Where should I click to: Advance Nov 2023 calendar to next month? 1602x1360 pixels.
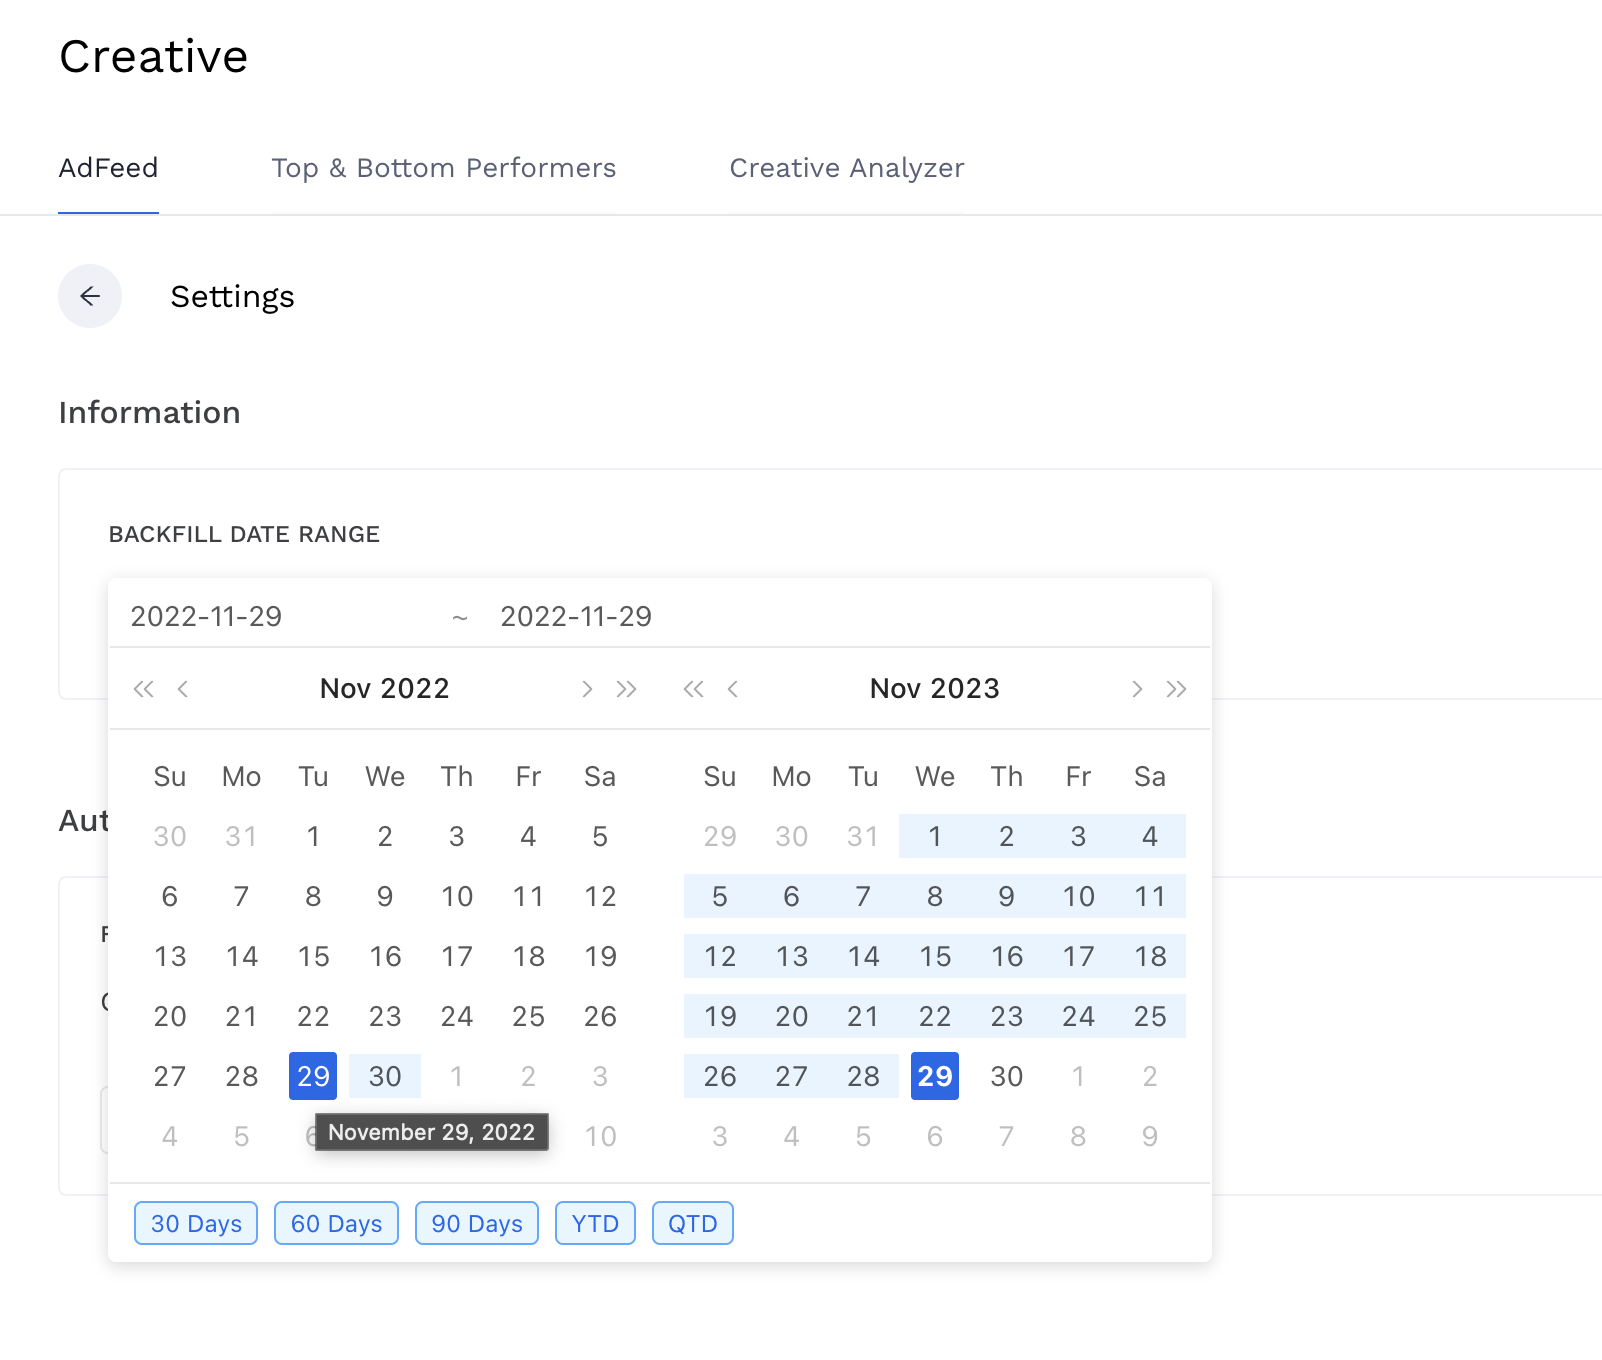point(1137,688)
